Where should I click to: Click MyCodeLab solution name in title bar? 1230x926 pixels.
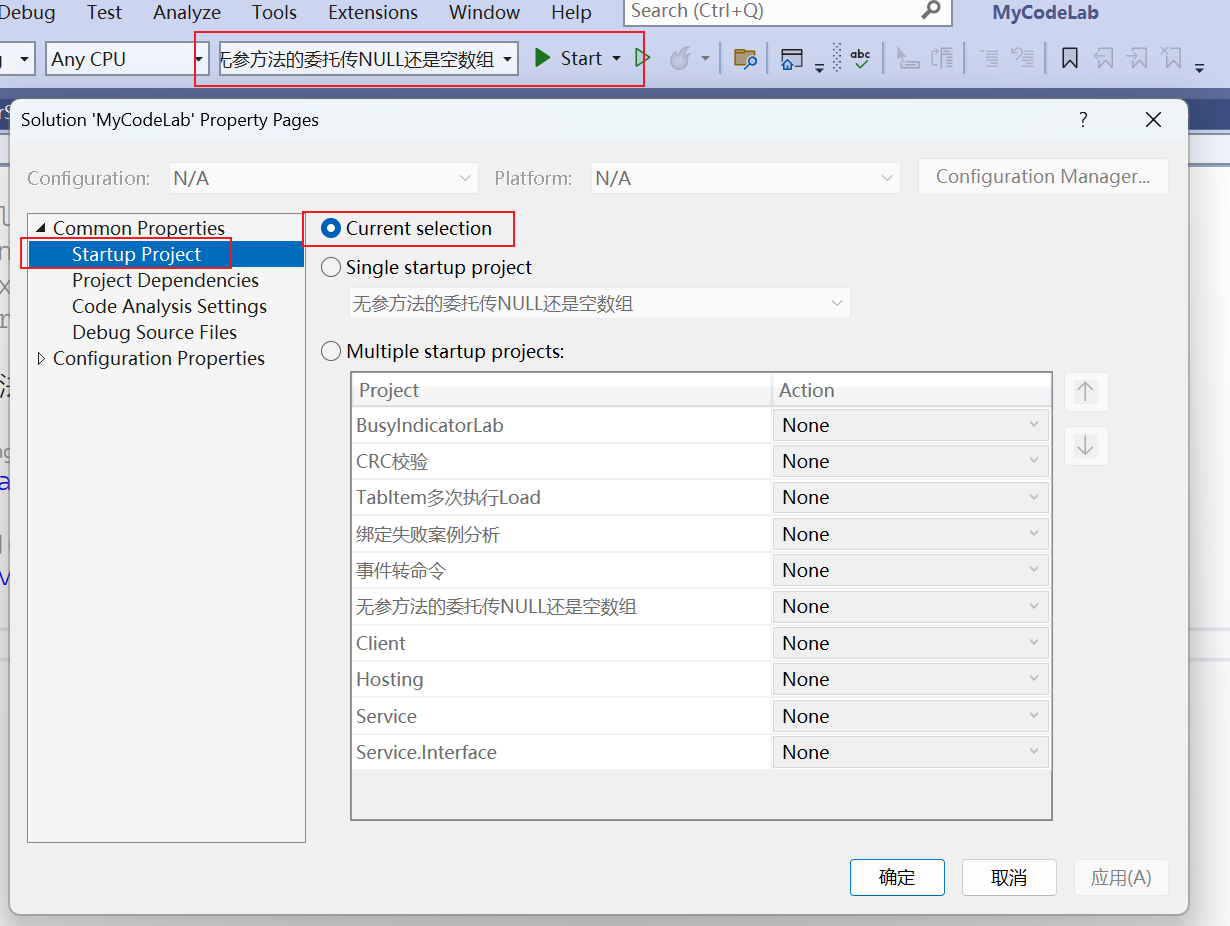pos(1045,13)
